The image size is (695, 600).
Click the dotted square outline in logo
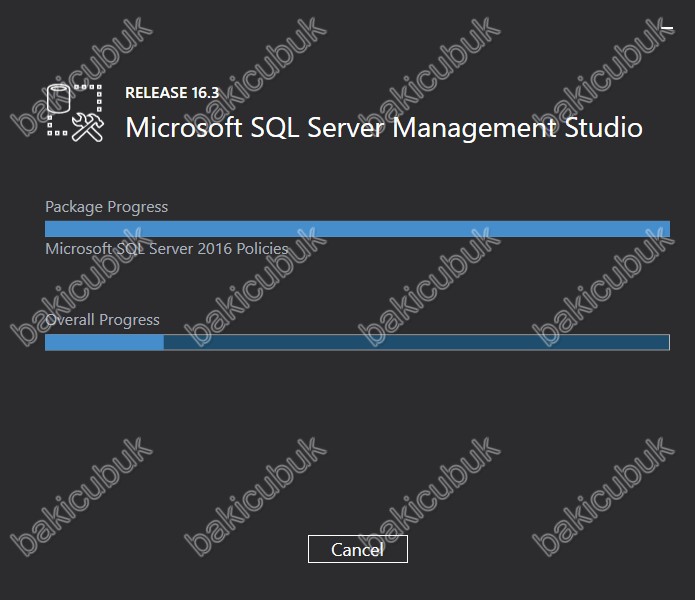coord(74,110)
